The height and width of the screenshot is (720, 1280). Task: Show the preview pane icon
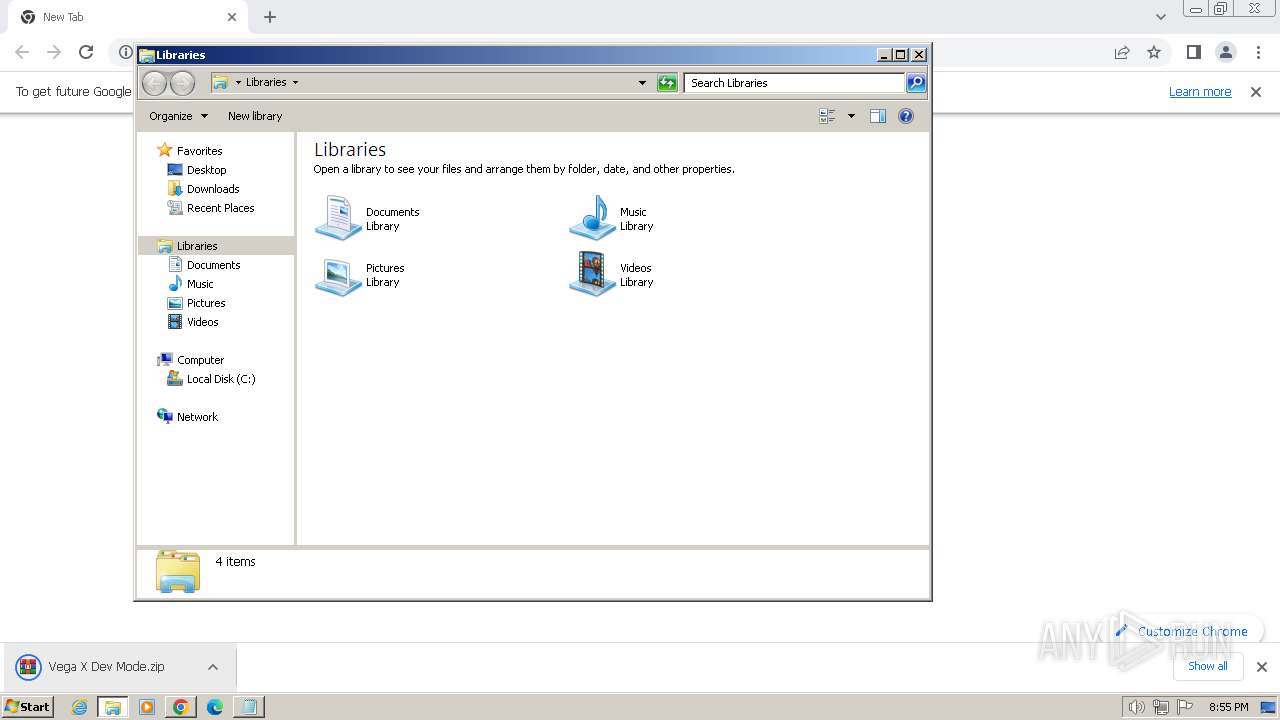[878, 116]
